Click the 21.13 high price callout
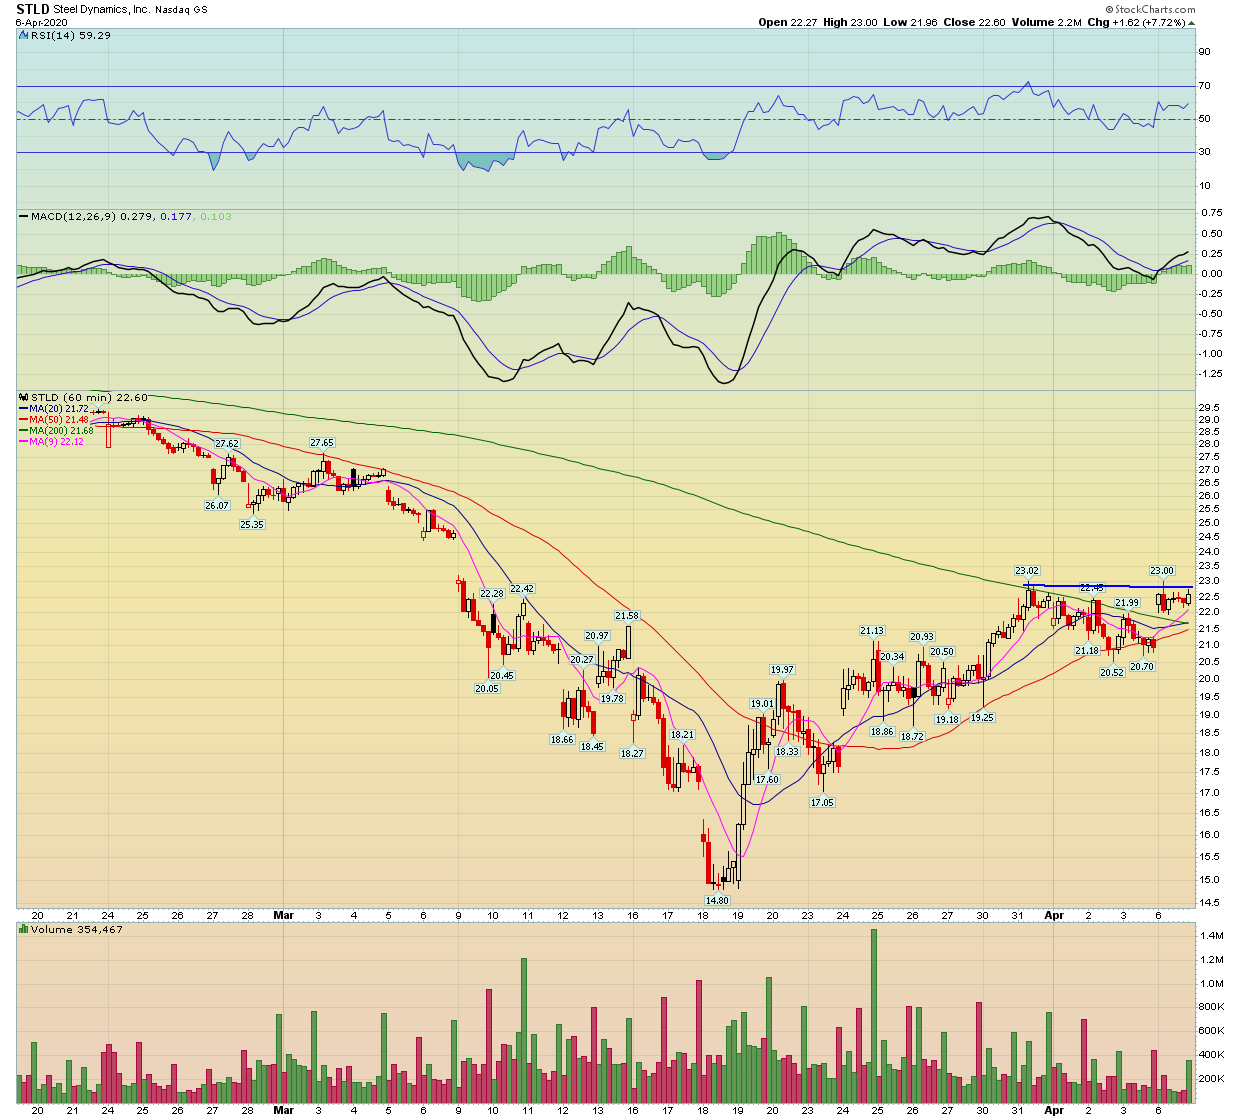This screenshot has height=1119, width=1240. (x=872, y=631)
